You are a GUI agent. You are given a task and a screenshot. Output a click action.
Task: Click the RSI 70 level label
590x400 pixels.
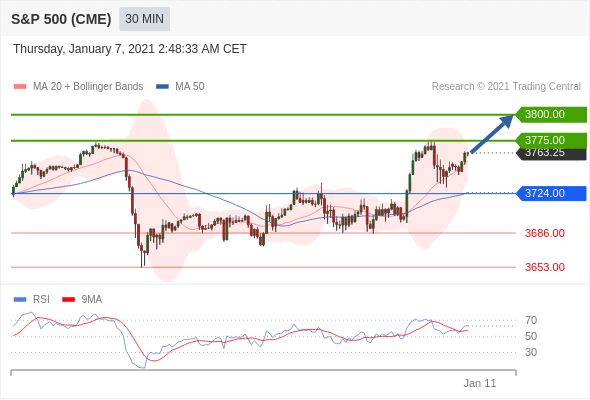point(531,320)
